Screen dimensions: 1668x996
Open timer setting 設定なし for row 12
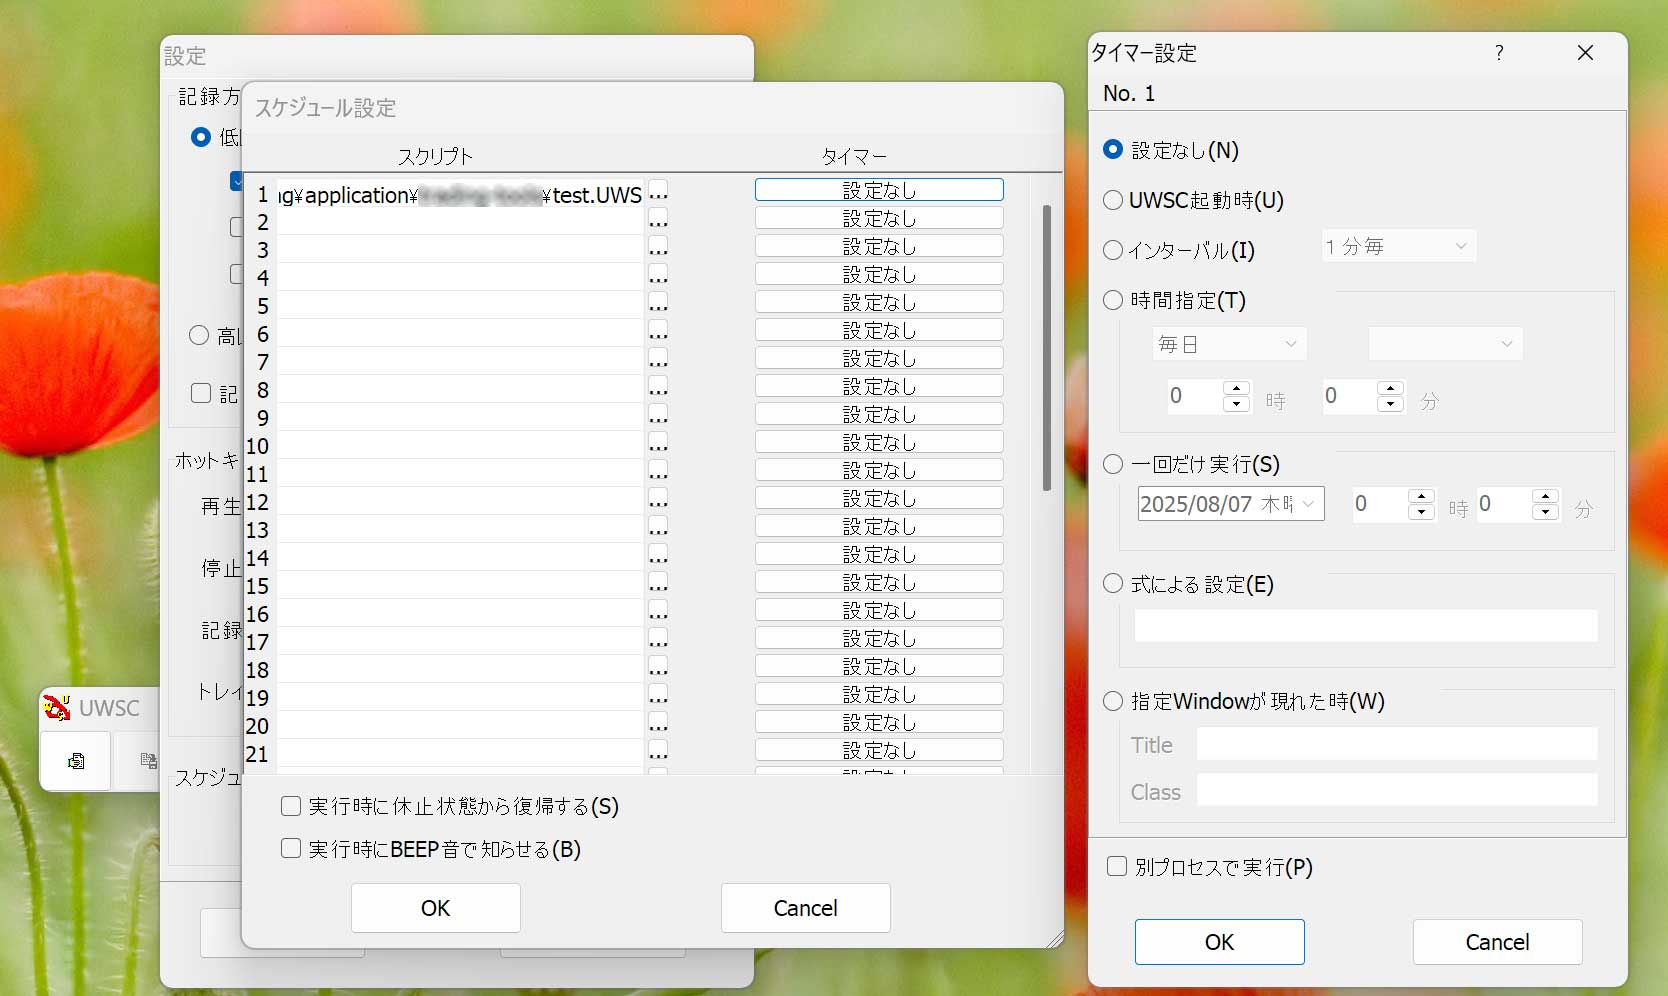pos(879,498)
